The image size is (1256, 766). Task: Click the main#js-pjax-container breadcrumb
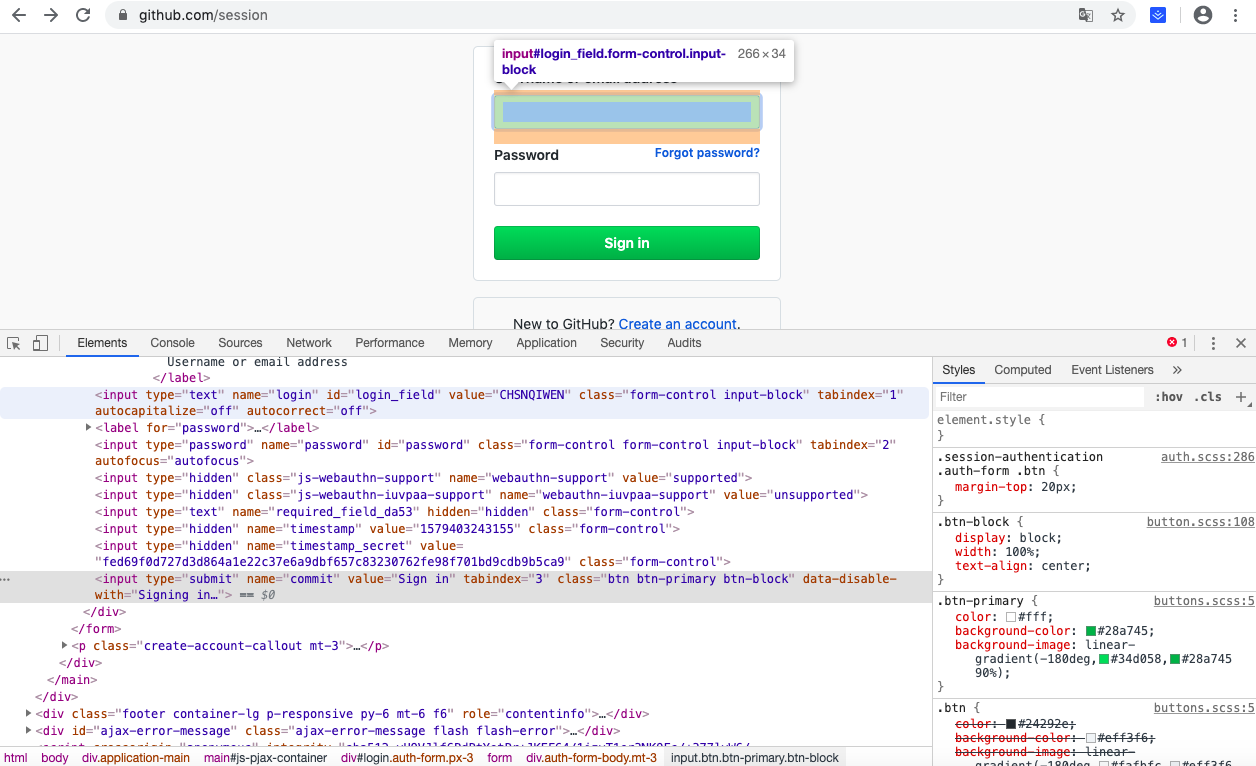(x=265, y=758)
